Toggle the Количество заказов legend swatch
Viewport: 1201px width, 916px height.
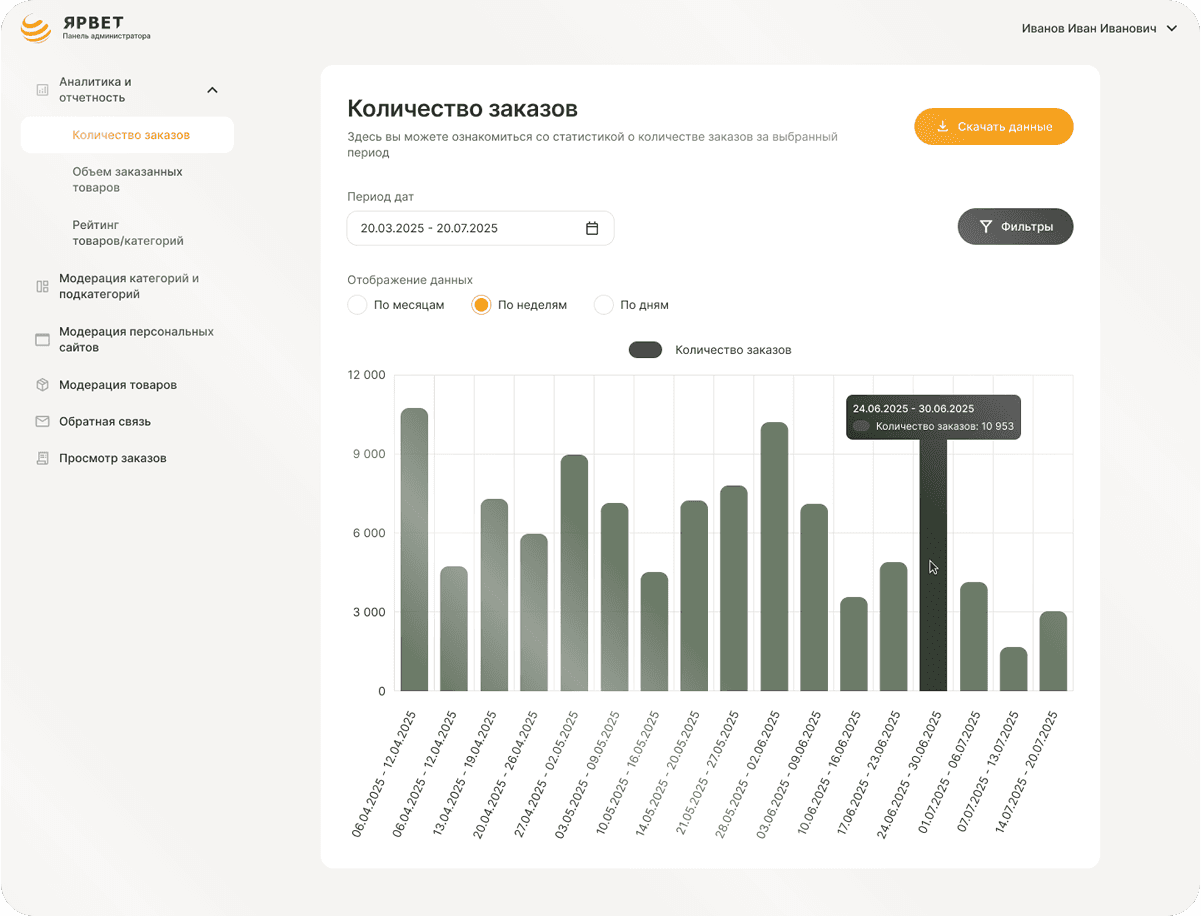coord(645,350)
